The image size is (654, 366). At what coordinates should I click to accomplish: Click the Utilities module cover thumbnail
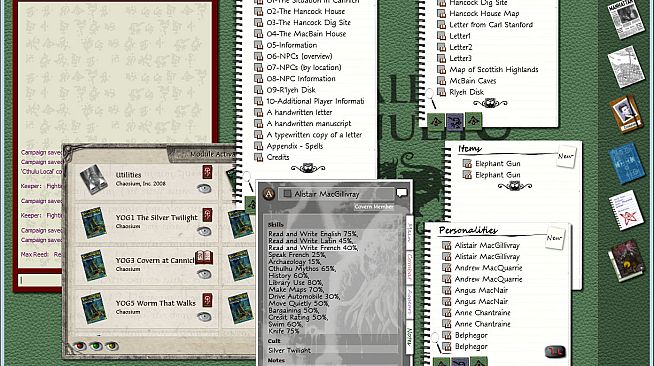93,180
